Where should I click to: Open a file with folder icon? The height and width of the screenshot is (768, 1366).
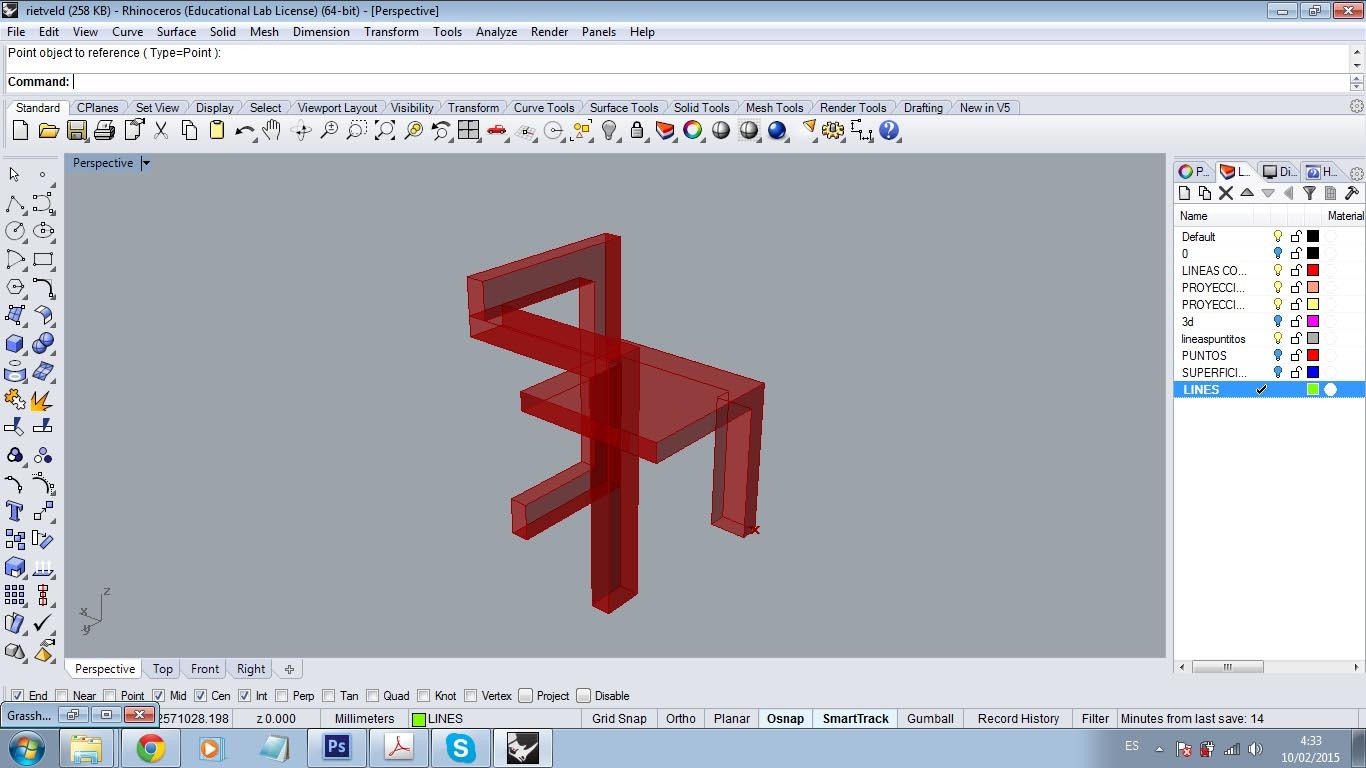[48, 130]
